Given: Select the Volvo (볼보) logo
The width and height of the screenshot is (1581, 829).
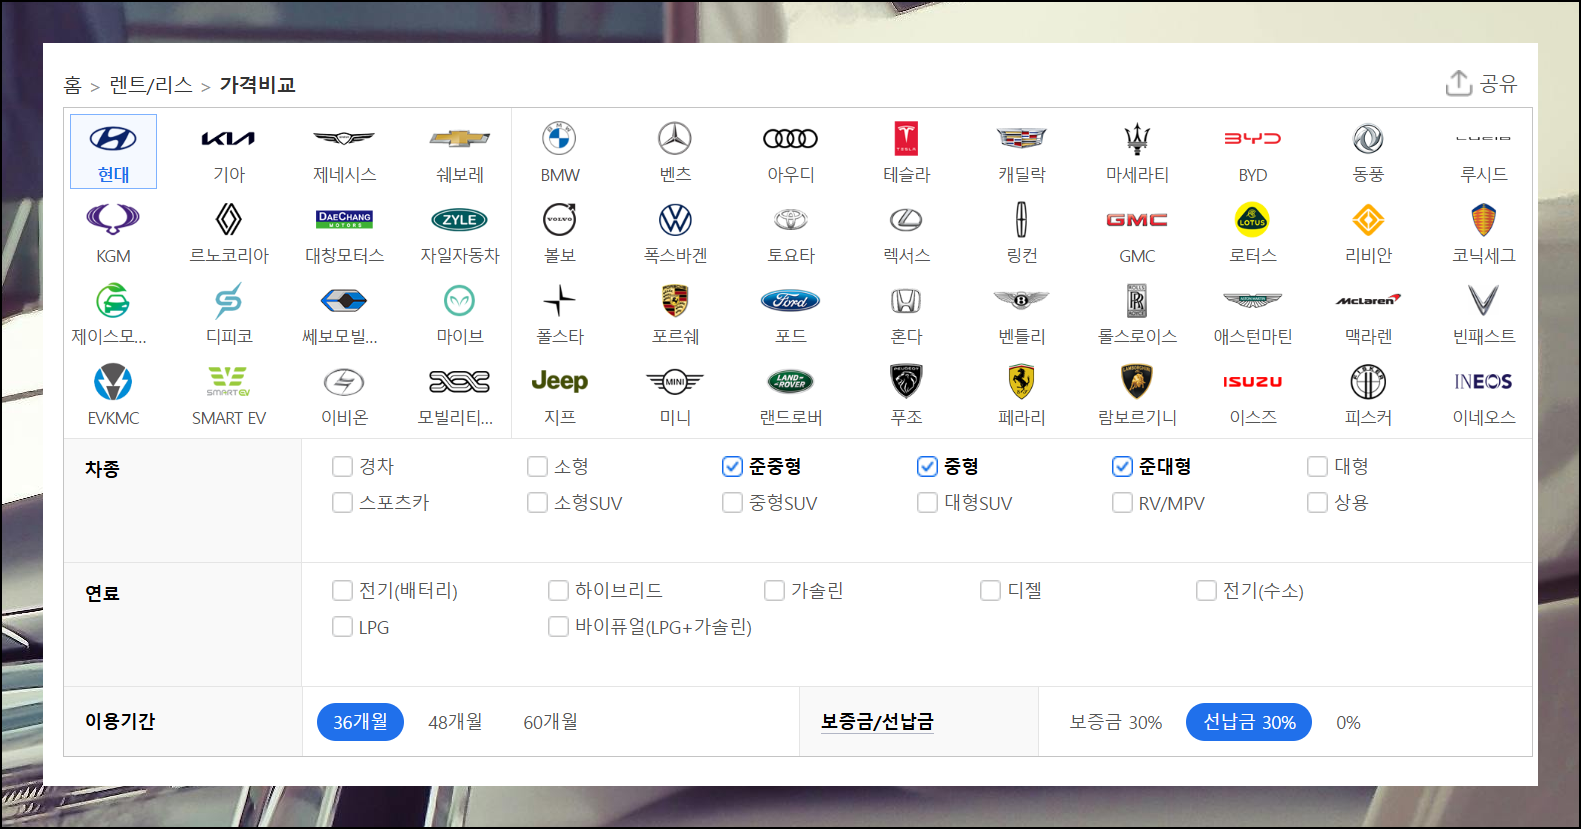Looking at the screenshot, I should point(559,219).
